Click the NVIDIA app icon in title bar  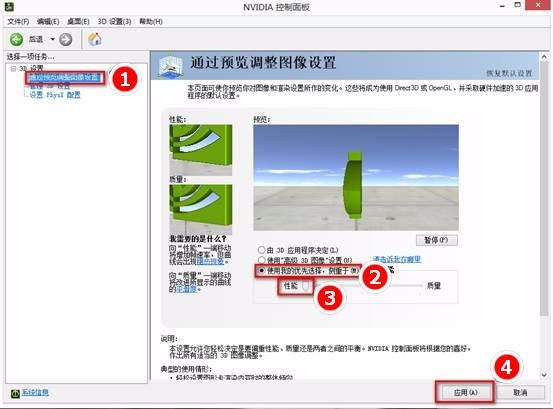point(8,6)
